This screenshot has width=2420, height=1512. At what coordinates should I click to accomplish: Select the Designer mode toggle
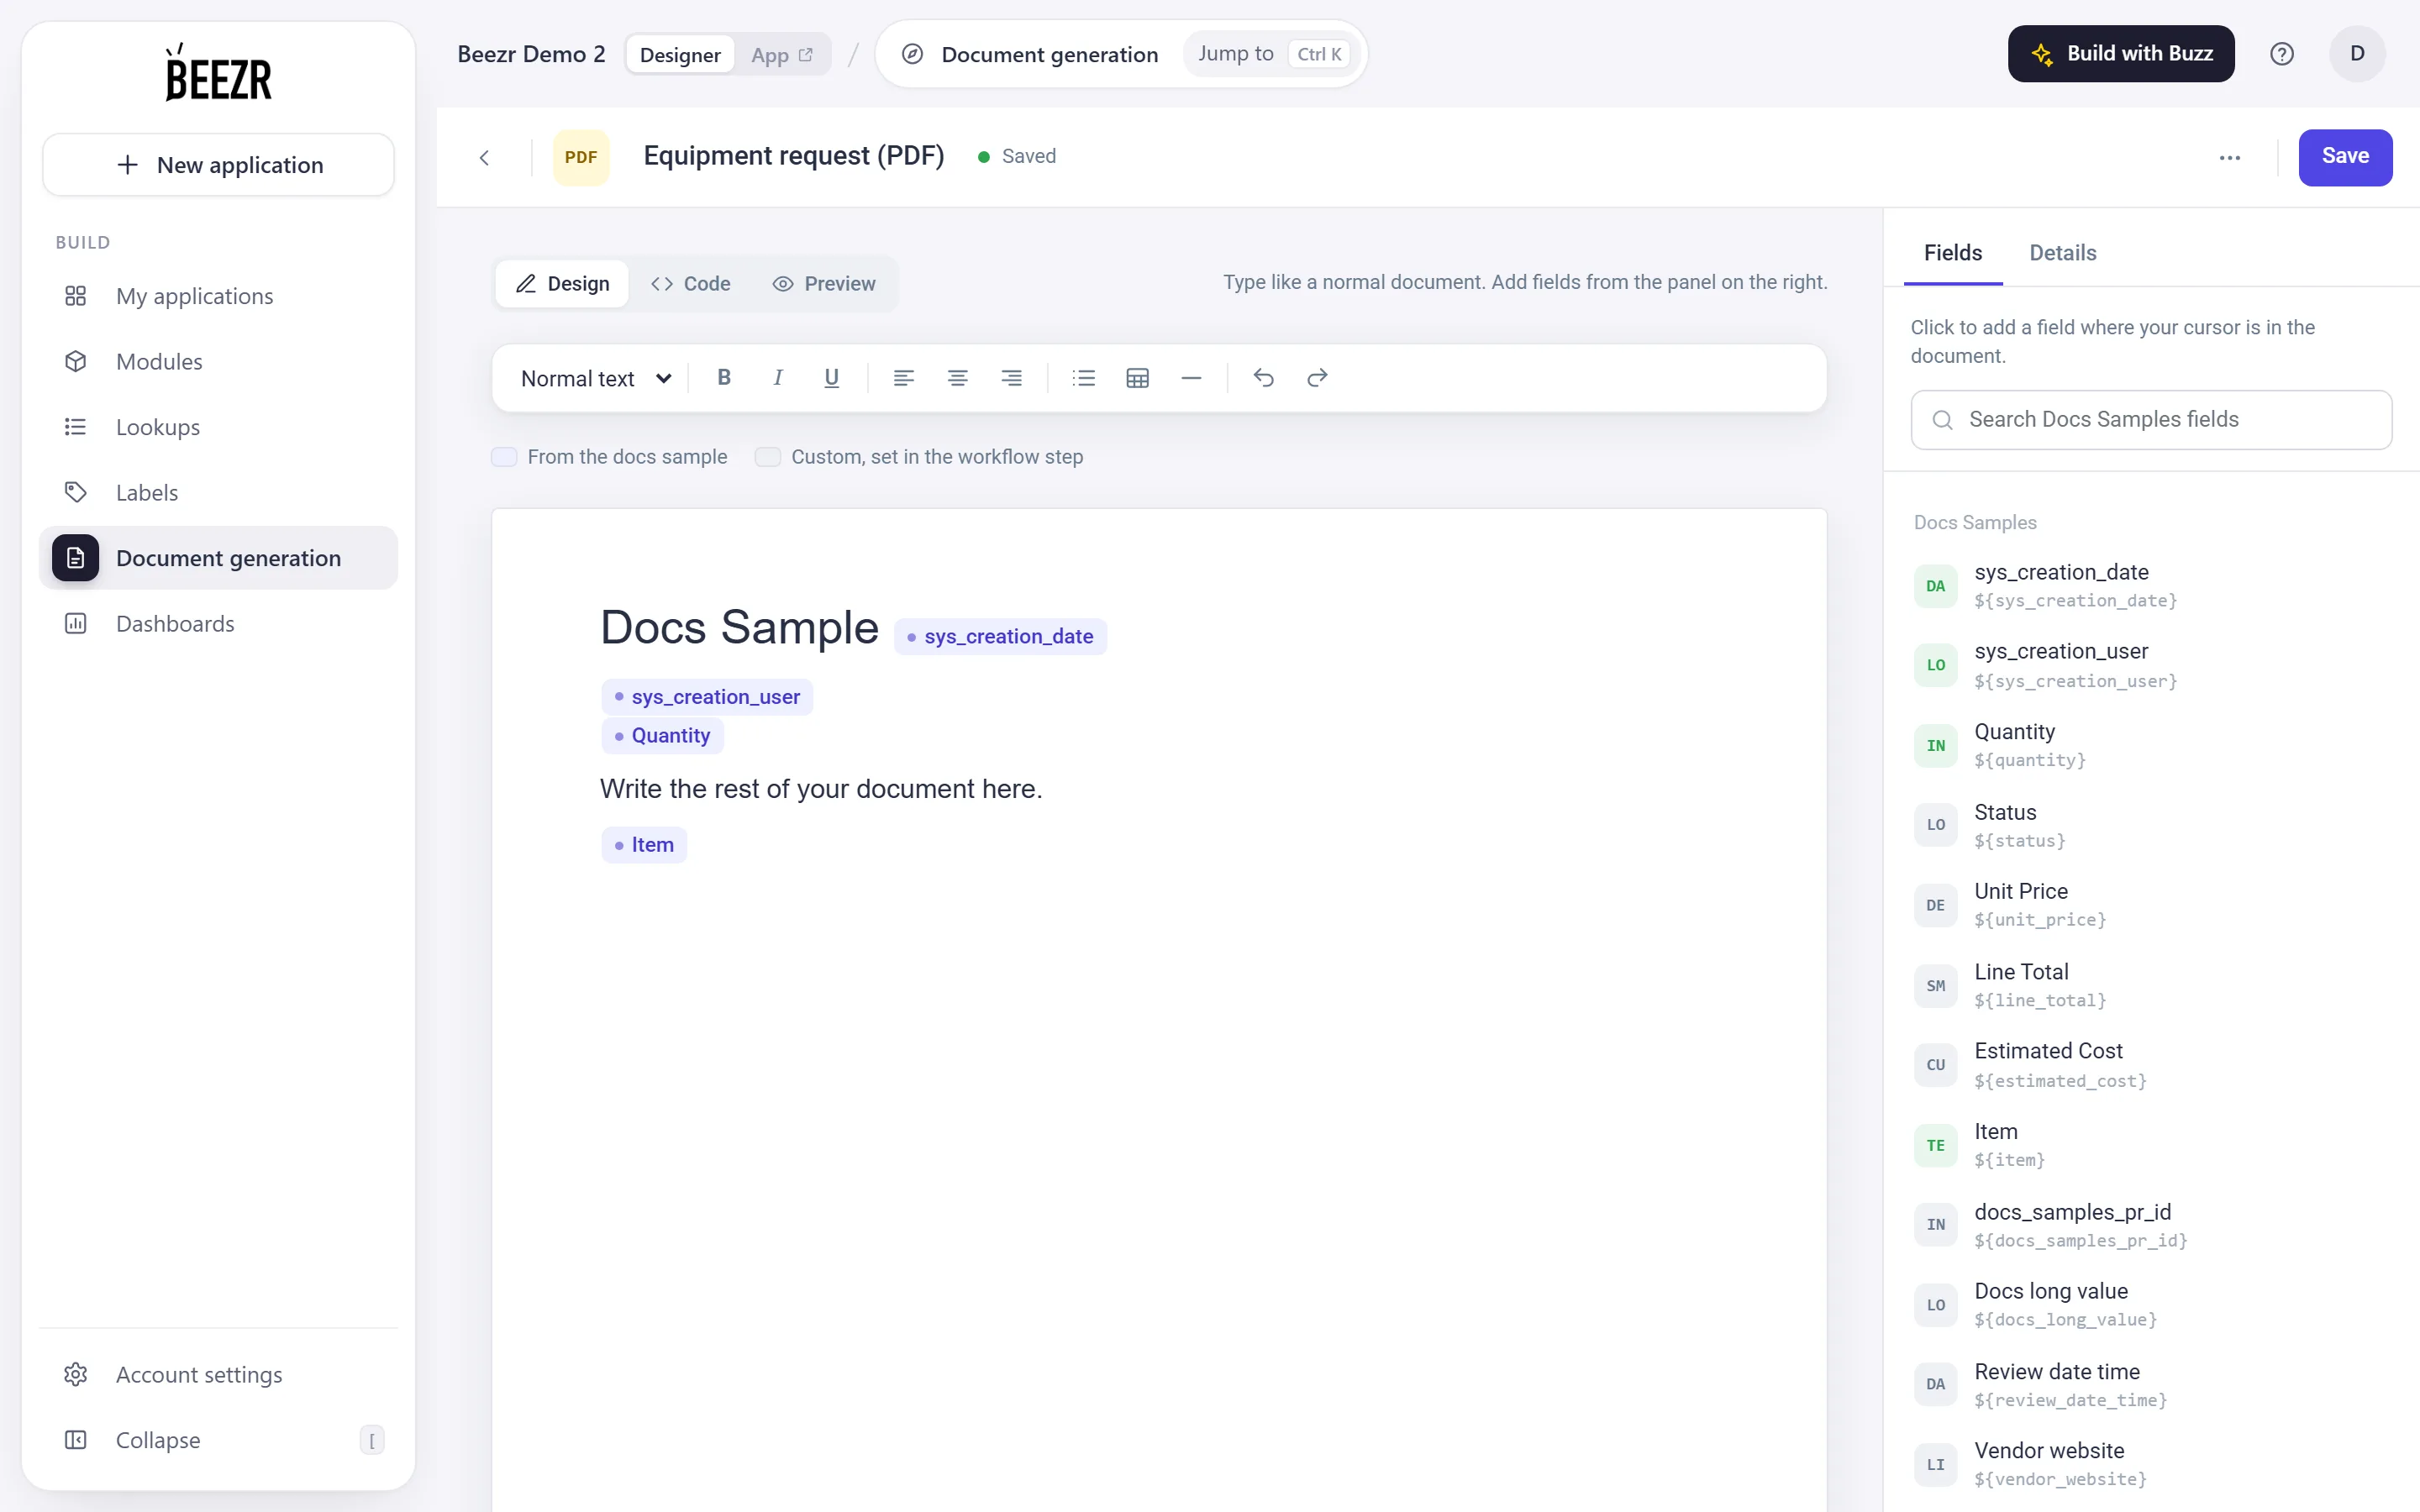pyautogui.click(x=680, y=55)
